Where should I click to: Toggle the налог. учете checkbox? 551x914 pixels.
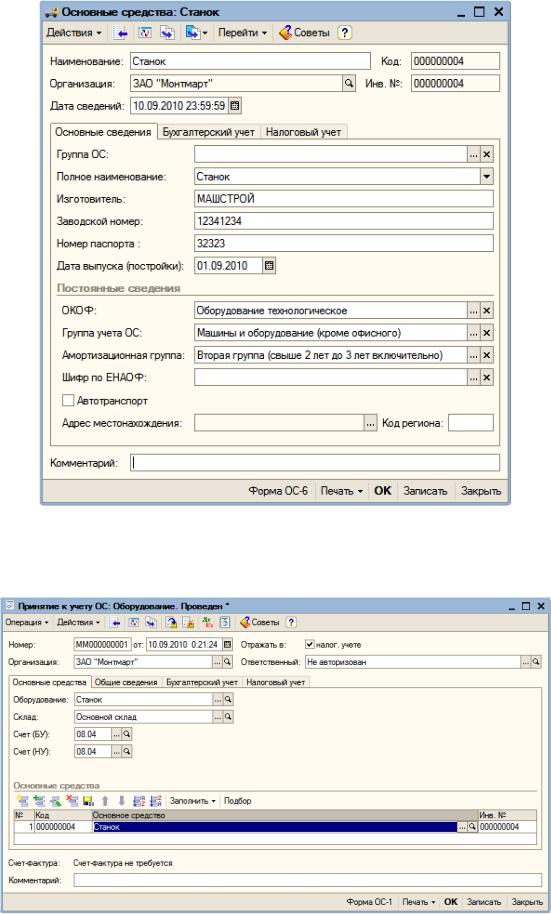pos(310,645)
